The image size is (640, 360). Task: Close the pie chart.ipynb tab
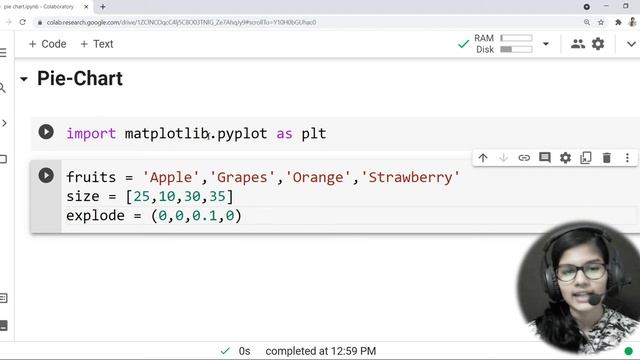pyautogui.click(x=86, y=7)
